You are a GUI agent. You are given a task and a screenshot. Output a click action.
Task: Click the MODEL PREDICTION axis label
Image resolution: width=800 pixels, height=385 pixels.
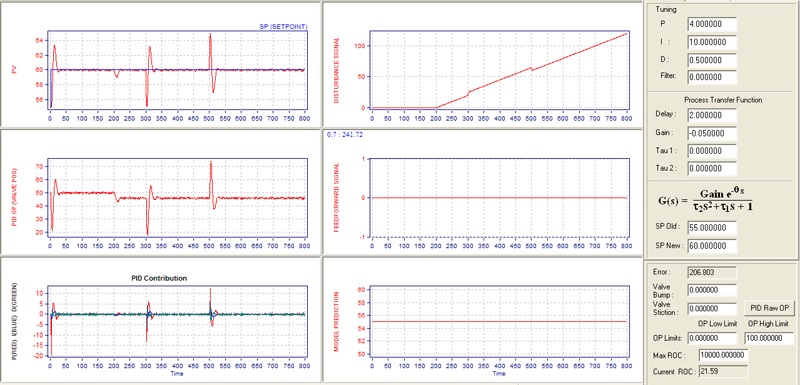[x=337, y=322]
